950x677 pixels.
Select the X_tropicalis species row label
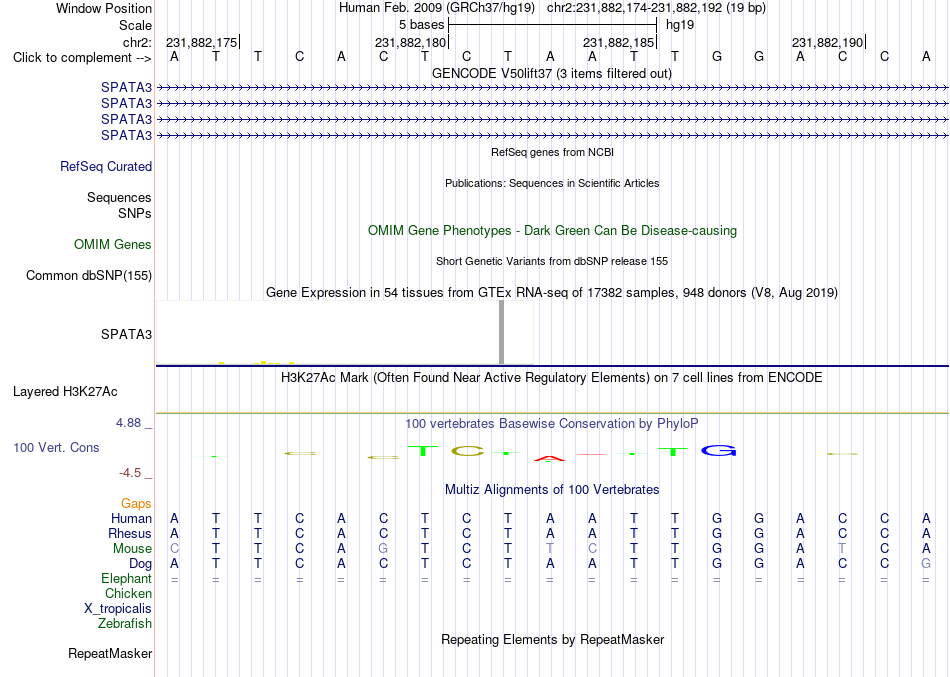point(118,609)
